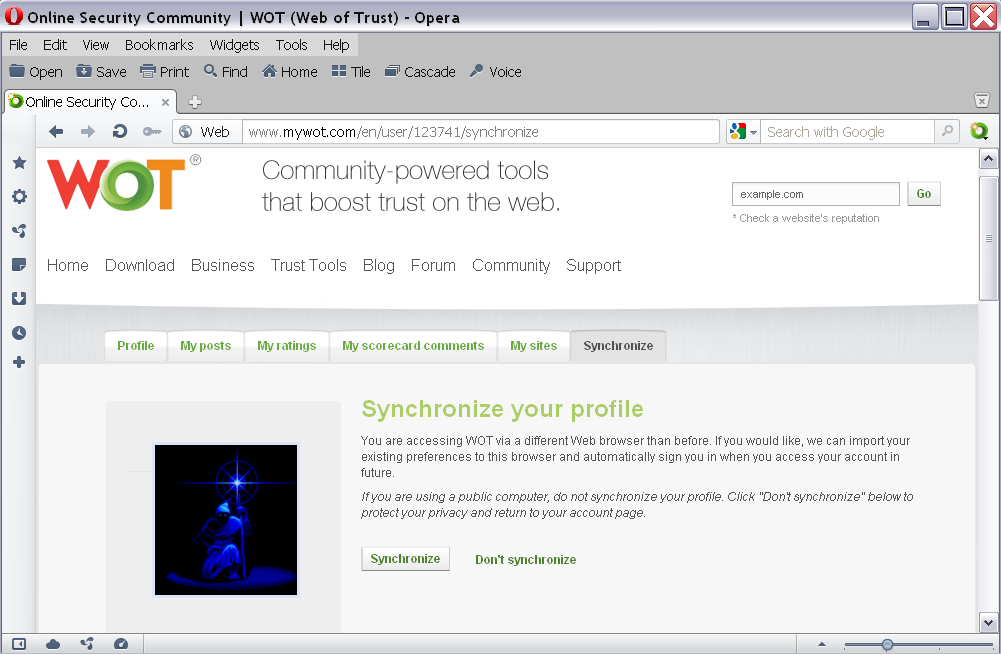
Task: Focus the Search with Google field
Action: pyautogui.click(x=847, y=132)
